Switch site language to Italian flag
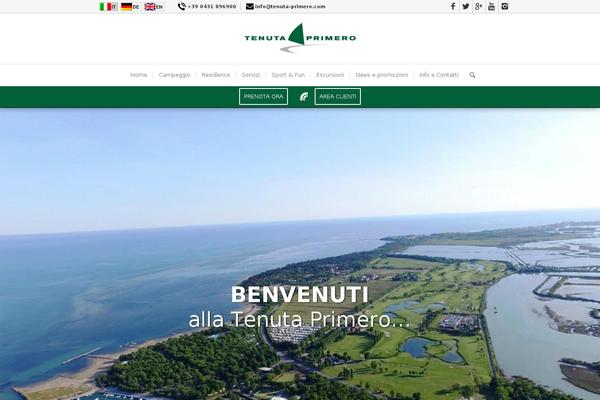This screenshot has height=400, width=600. click(x=108, y=7)
